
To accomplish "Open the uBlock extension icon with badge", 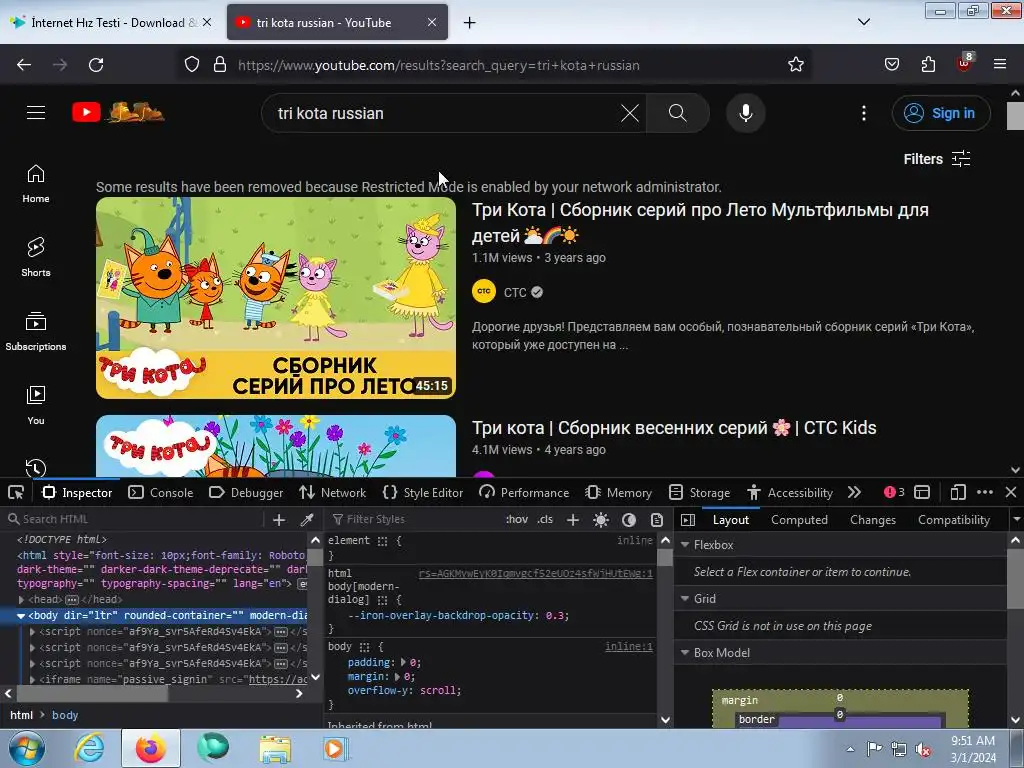I will pos(964,63).
